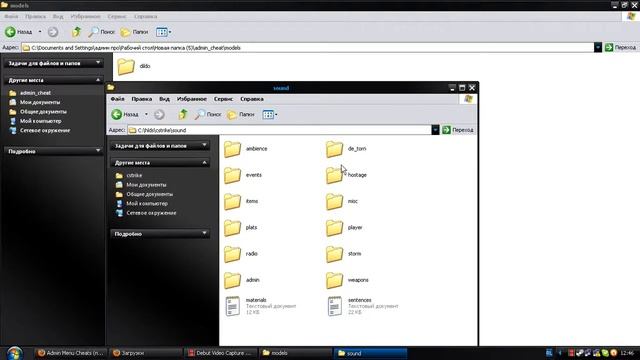Viewport: 640px width, 360px height.
Task: Select the sentences text document
Action: [363, 306]
